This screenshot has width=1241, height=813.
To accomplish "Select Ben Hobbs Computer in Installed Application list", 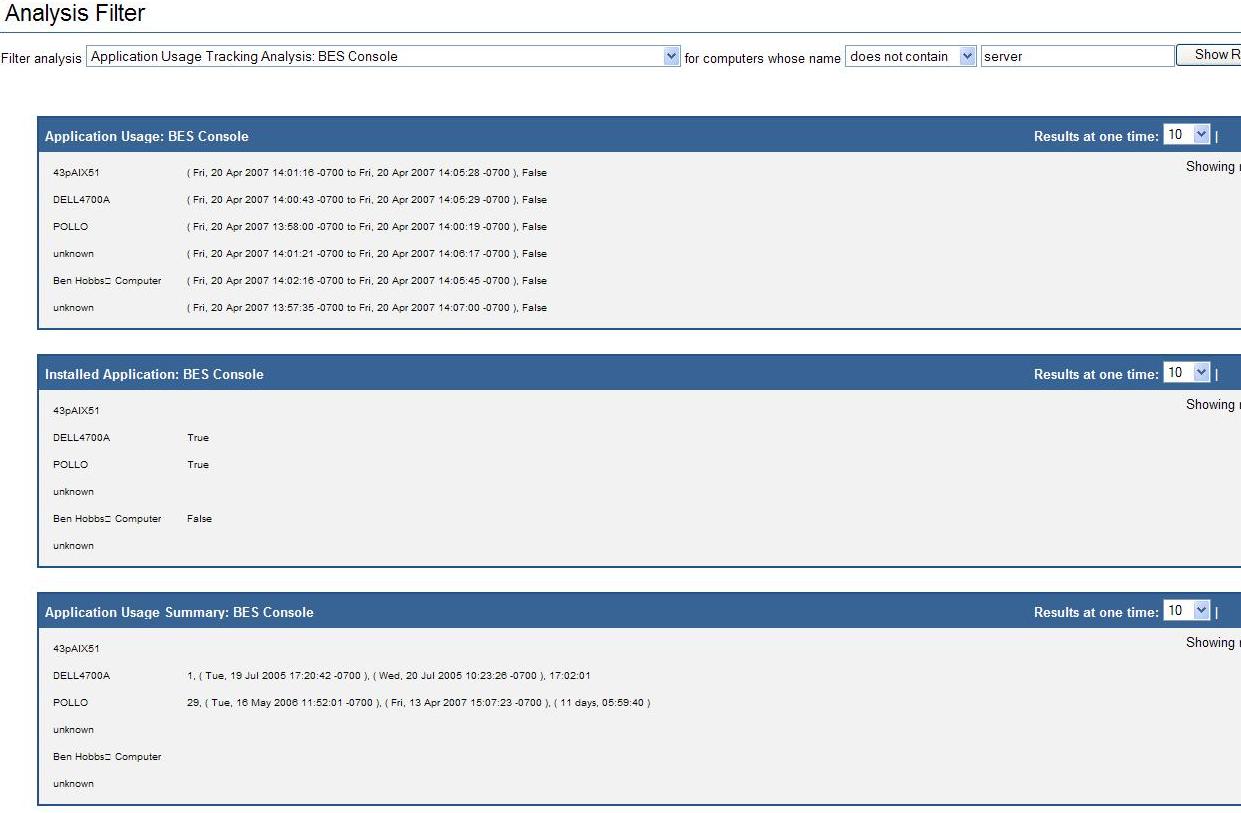I will click(107, 519).
